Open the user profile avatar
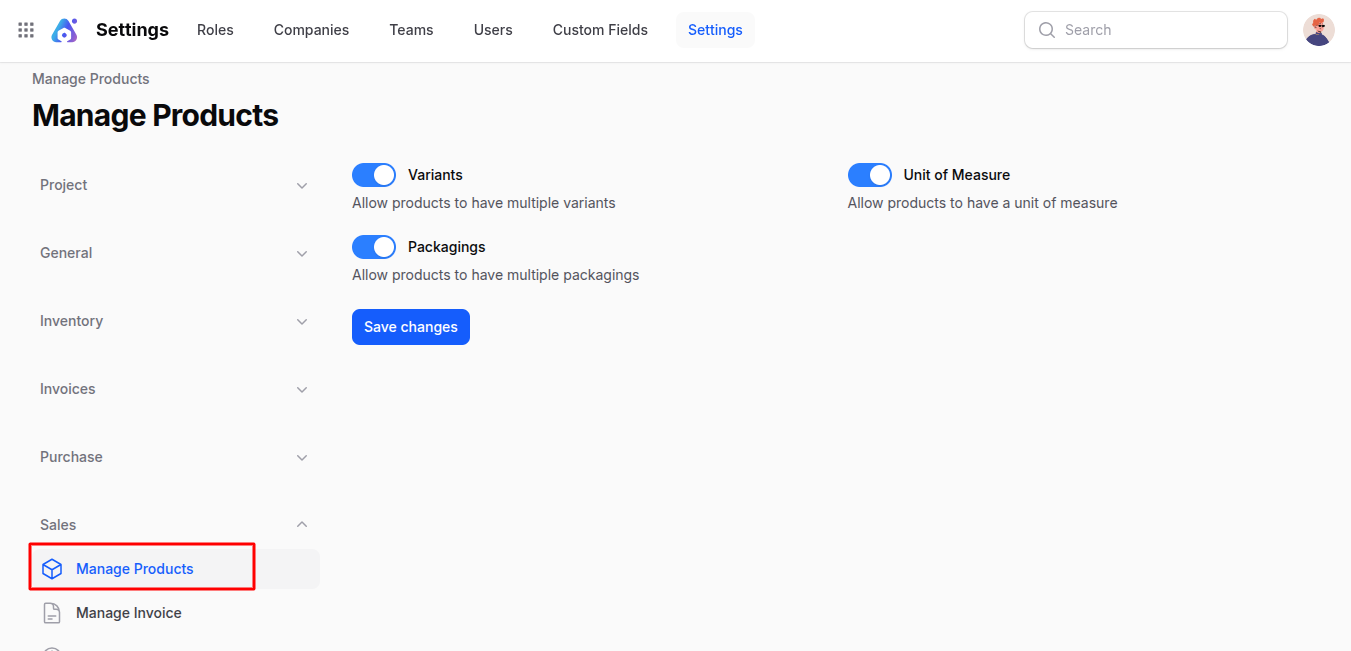Screen dimensions: 1351x651 point(1318,29)
